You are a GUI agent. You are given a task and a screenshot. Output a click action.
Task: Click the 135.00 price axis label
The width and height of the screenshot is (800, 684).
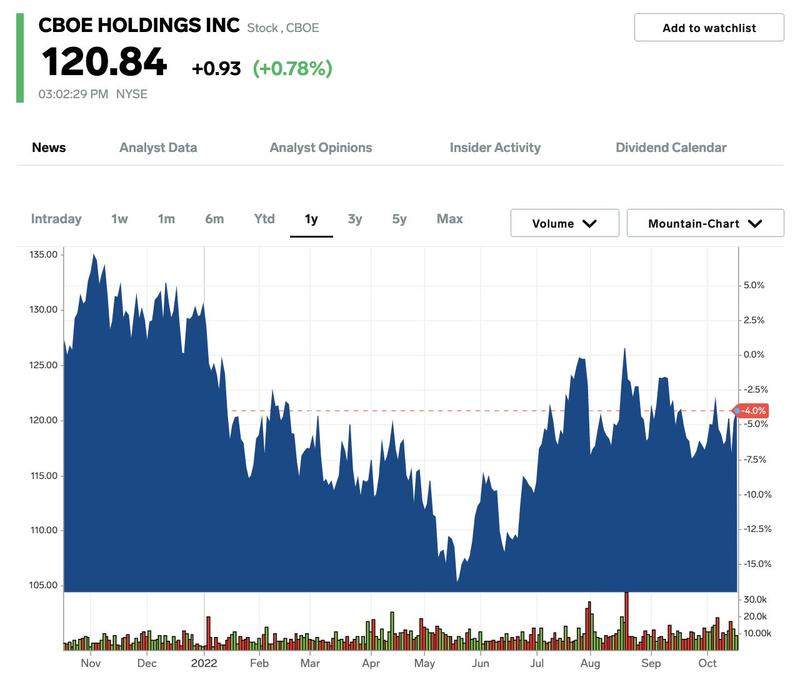click(43, 254)
